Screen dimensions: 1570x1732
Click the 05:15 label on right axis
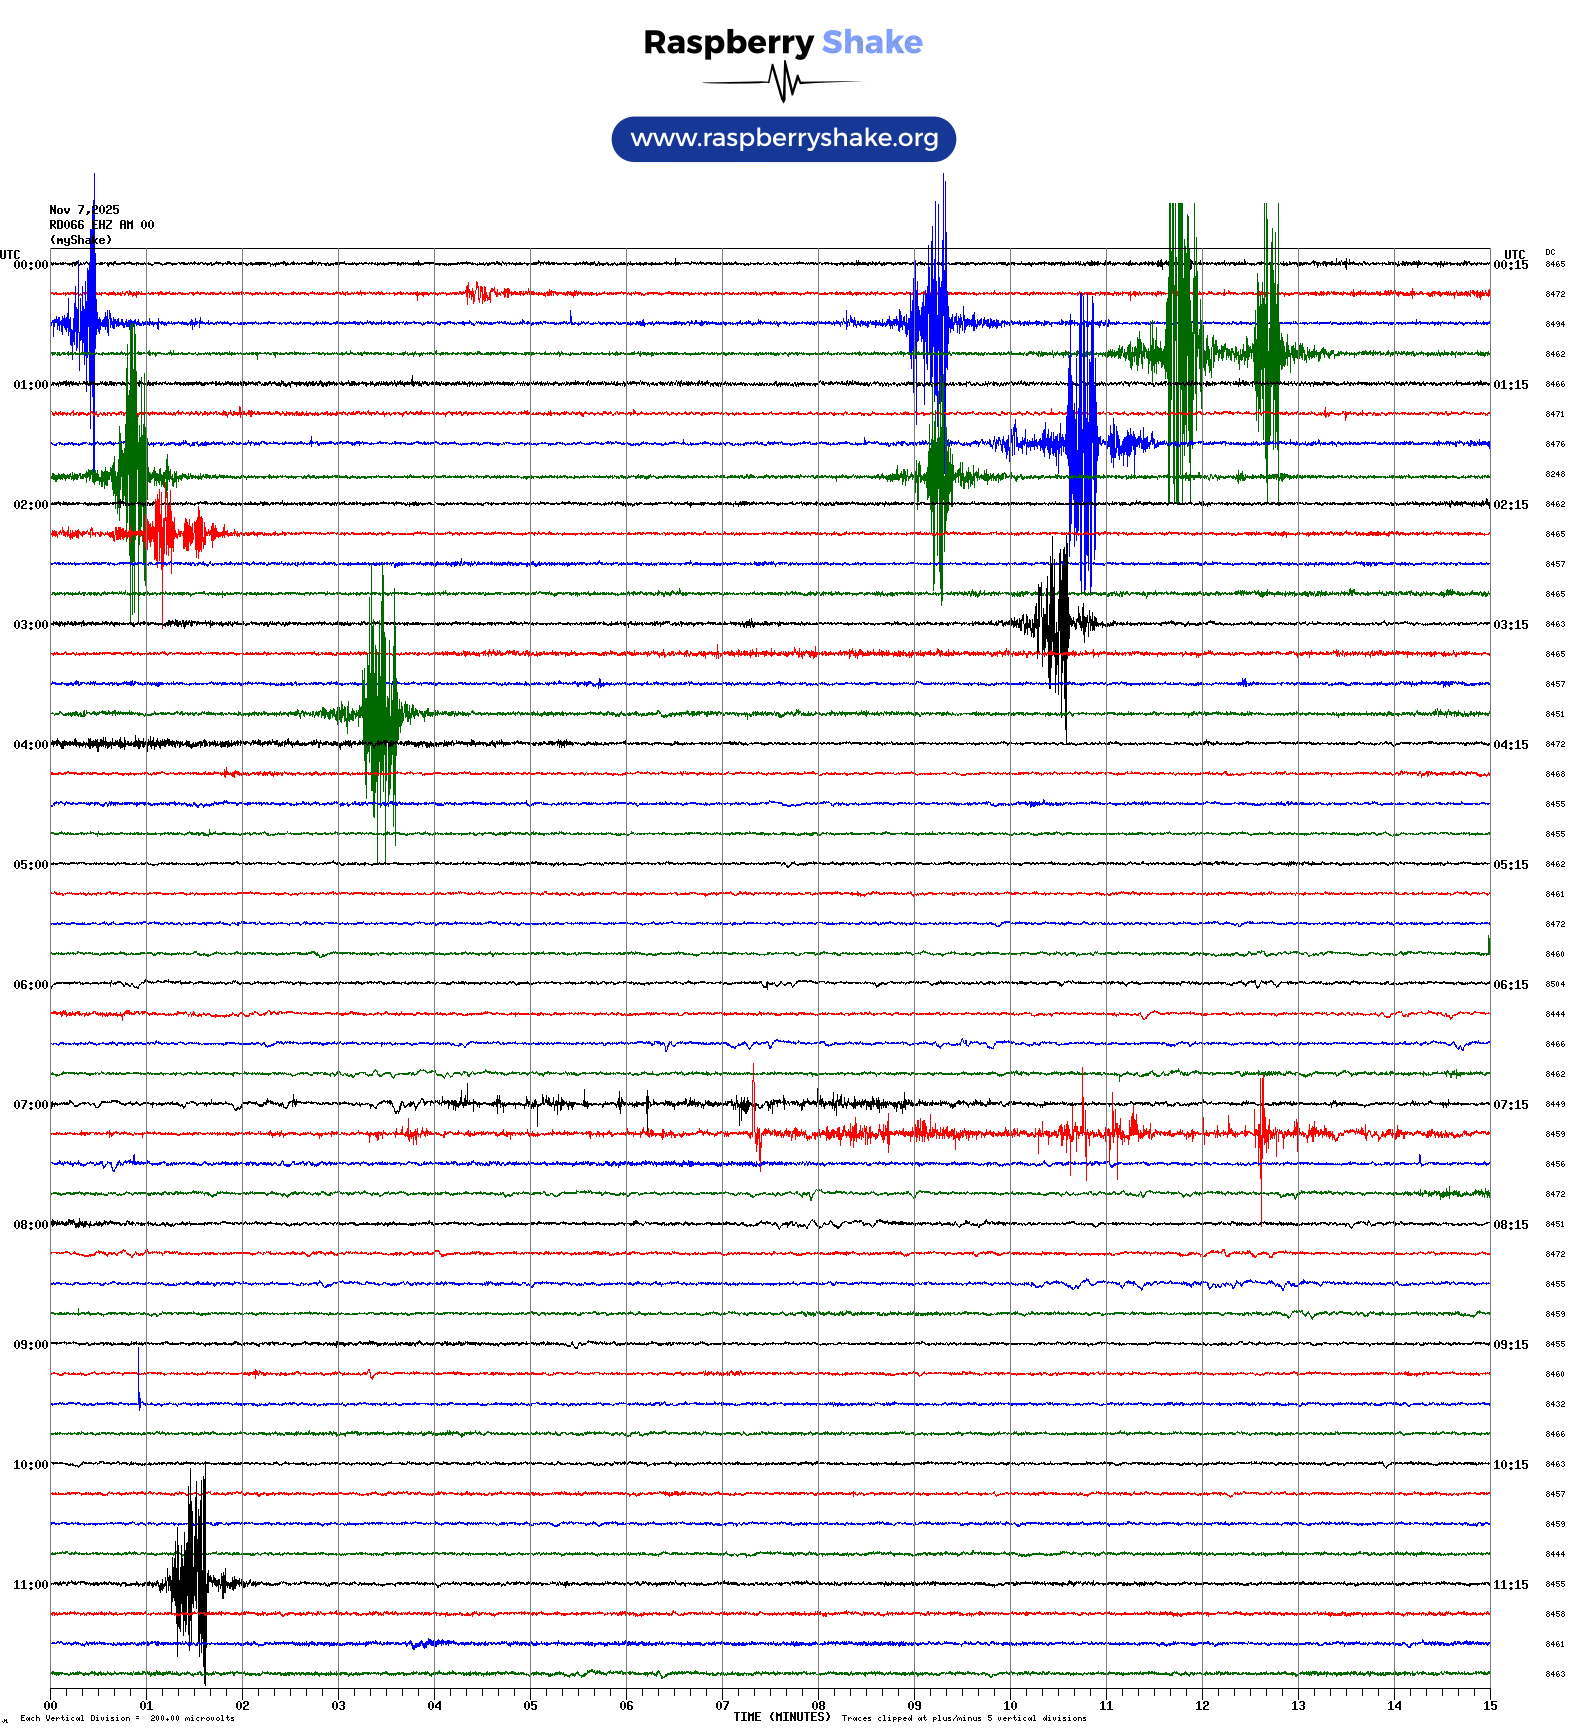click(x=1510, y=865)
